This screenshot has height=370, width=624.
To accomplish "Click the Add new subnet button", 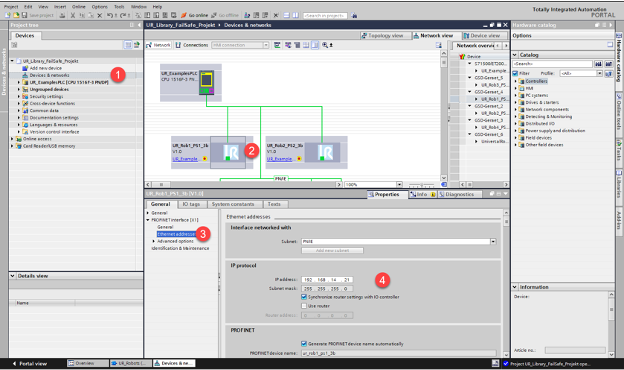I will pos(332,251).
